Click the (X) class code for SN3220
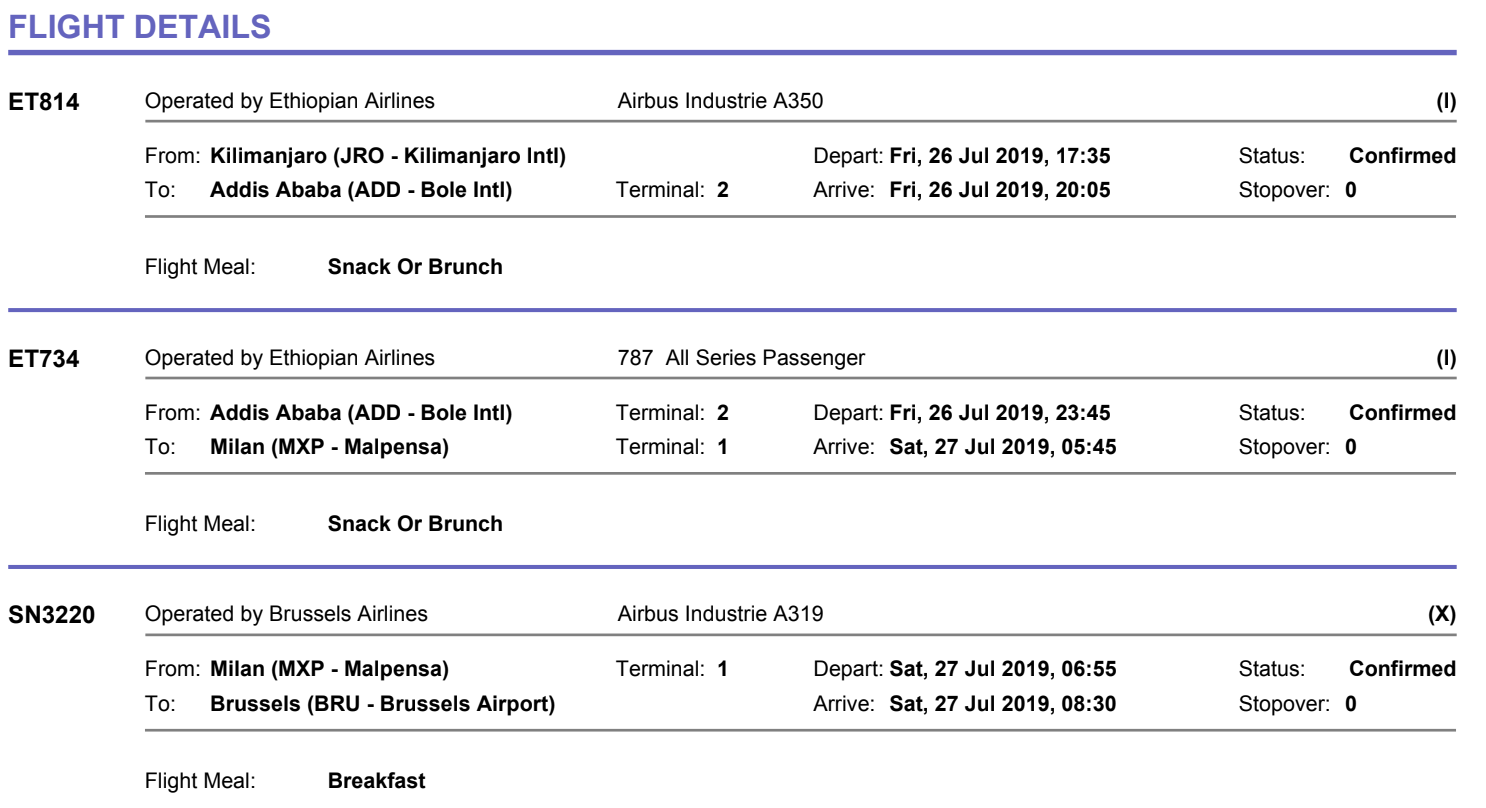1486x808 pixels. (1441, 614)
